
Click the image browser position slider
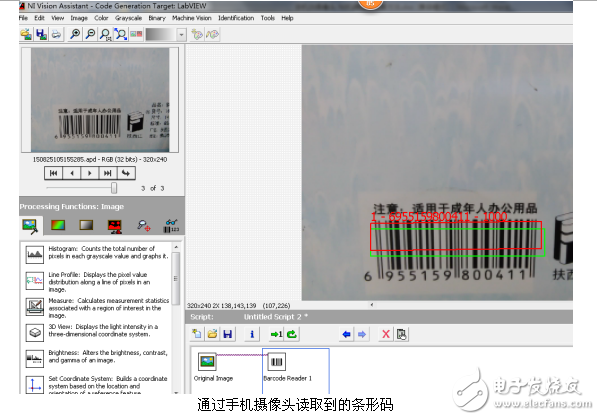113,187
